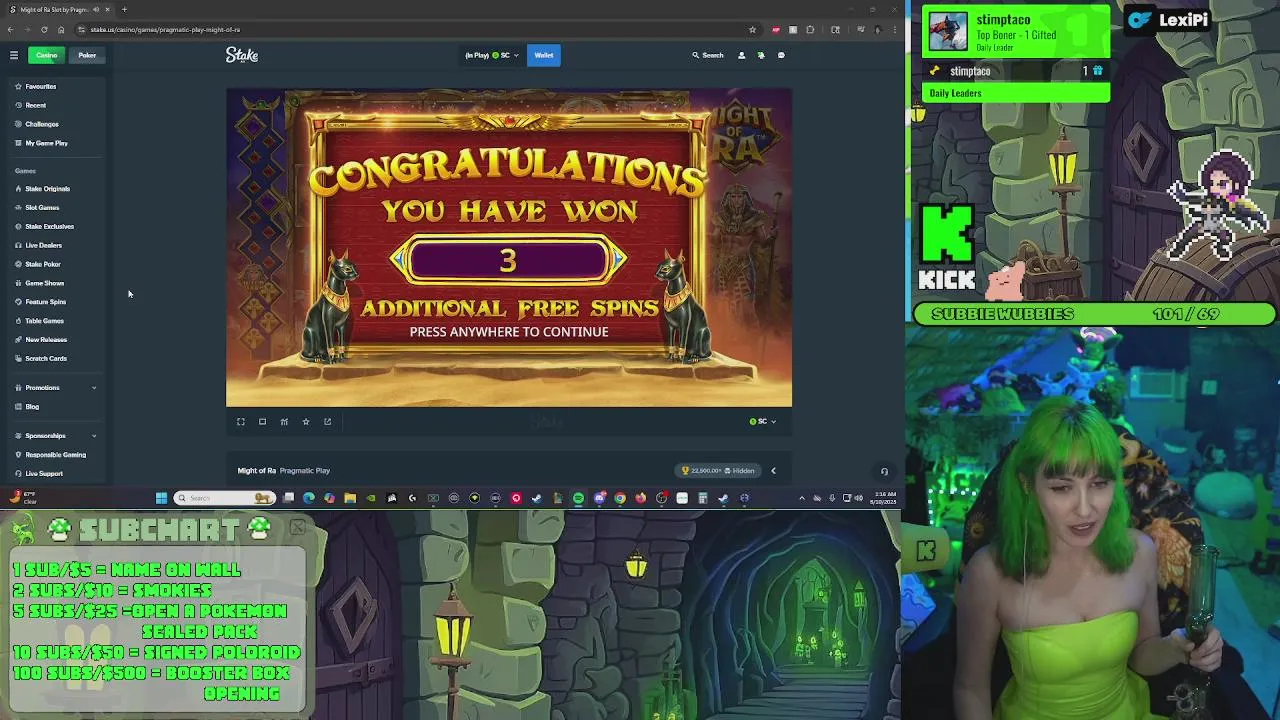Click the browser reload button

pyautogui.click(x=44, y=29)
